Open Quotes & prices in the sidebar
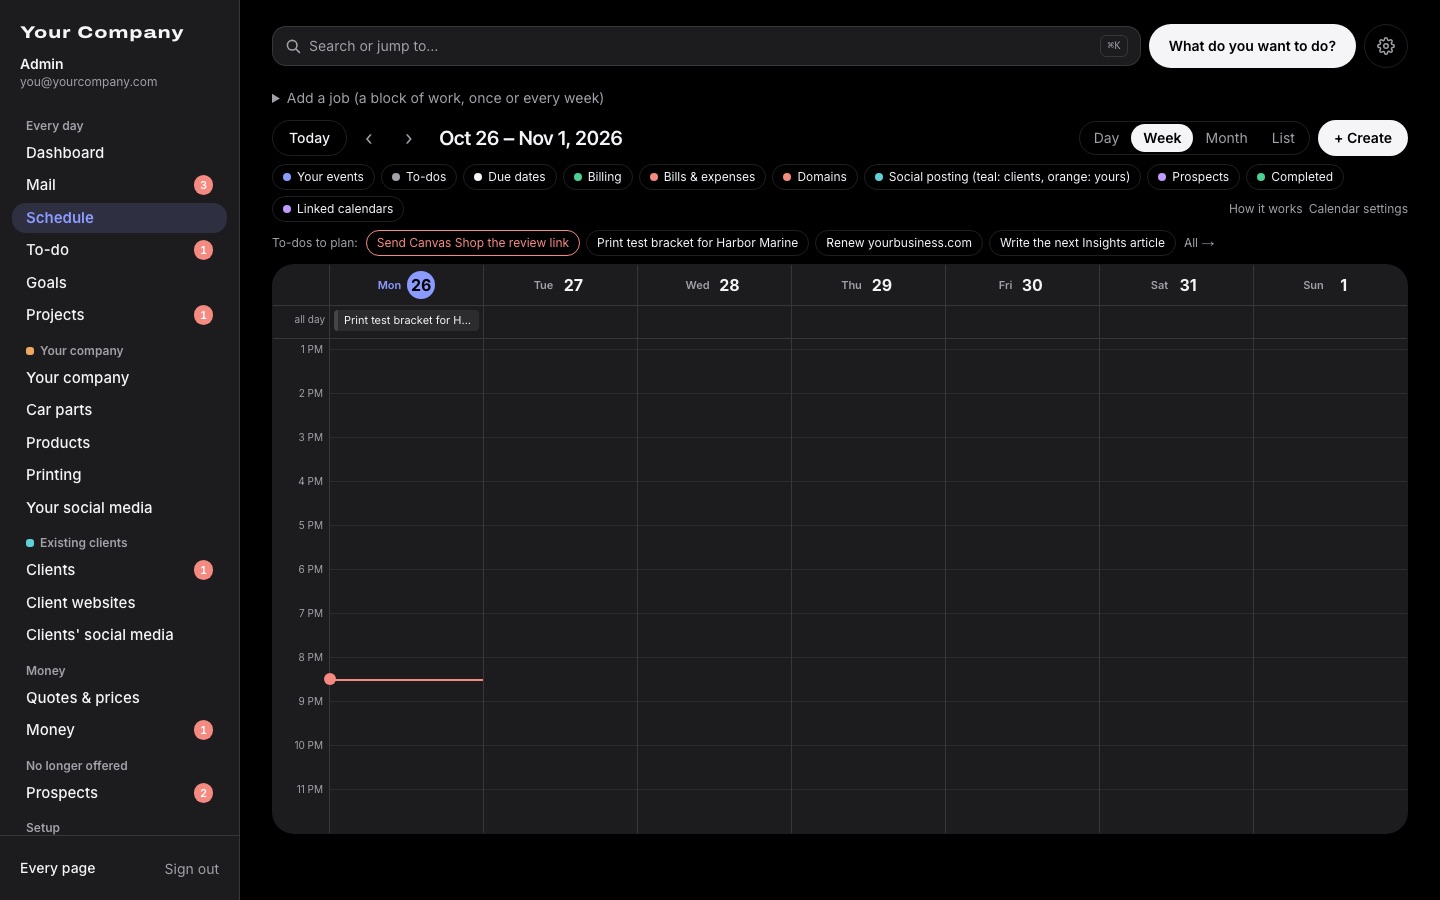Viewport: 1440px width, 900px height. pyautogui.click(x=119, y=698)
